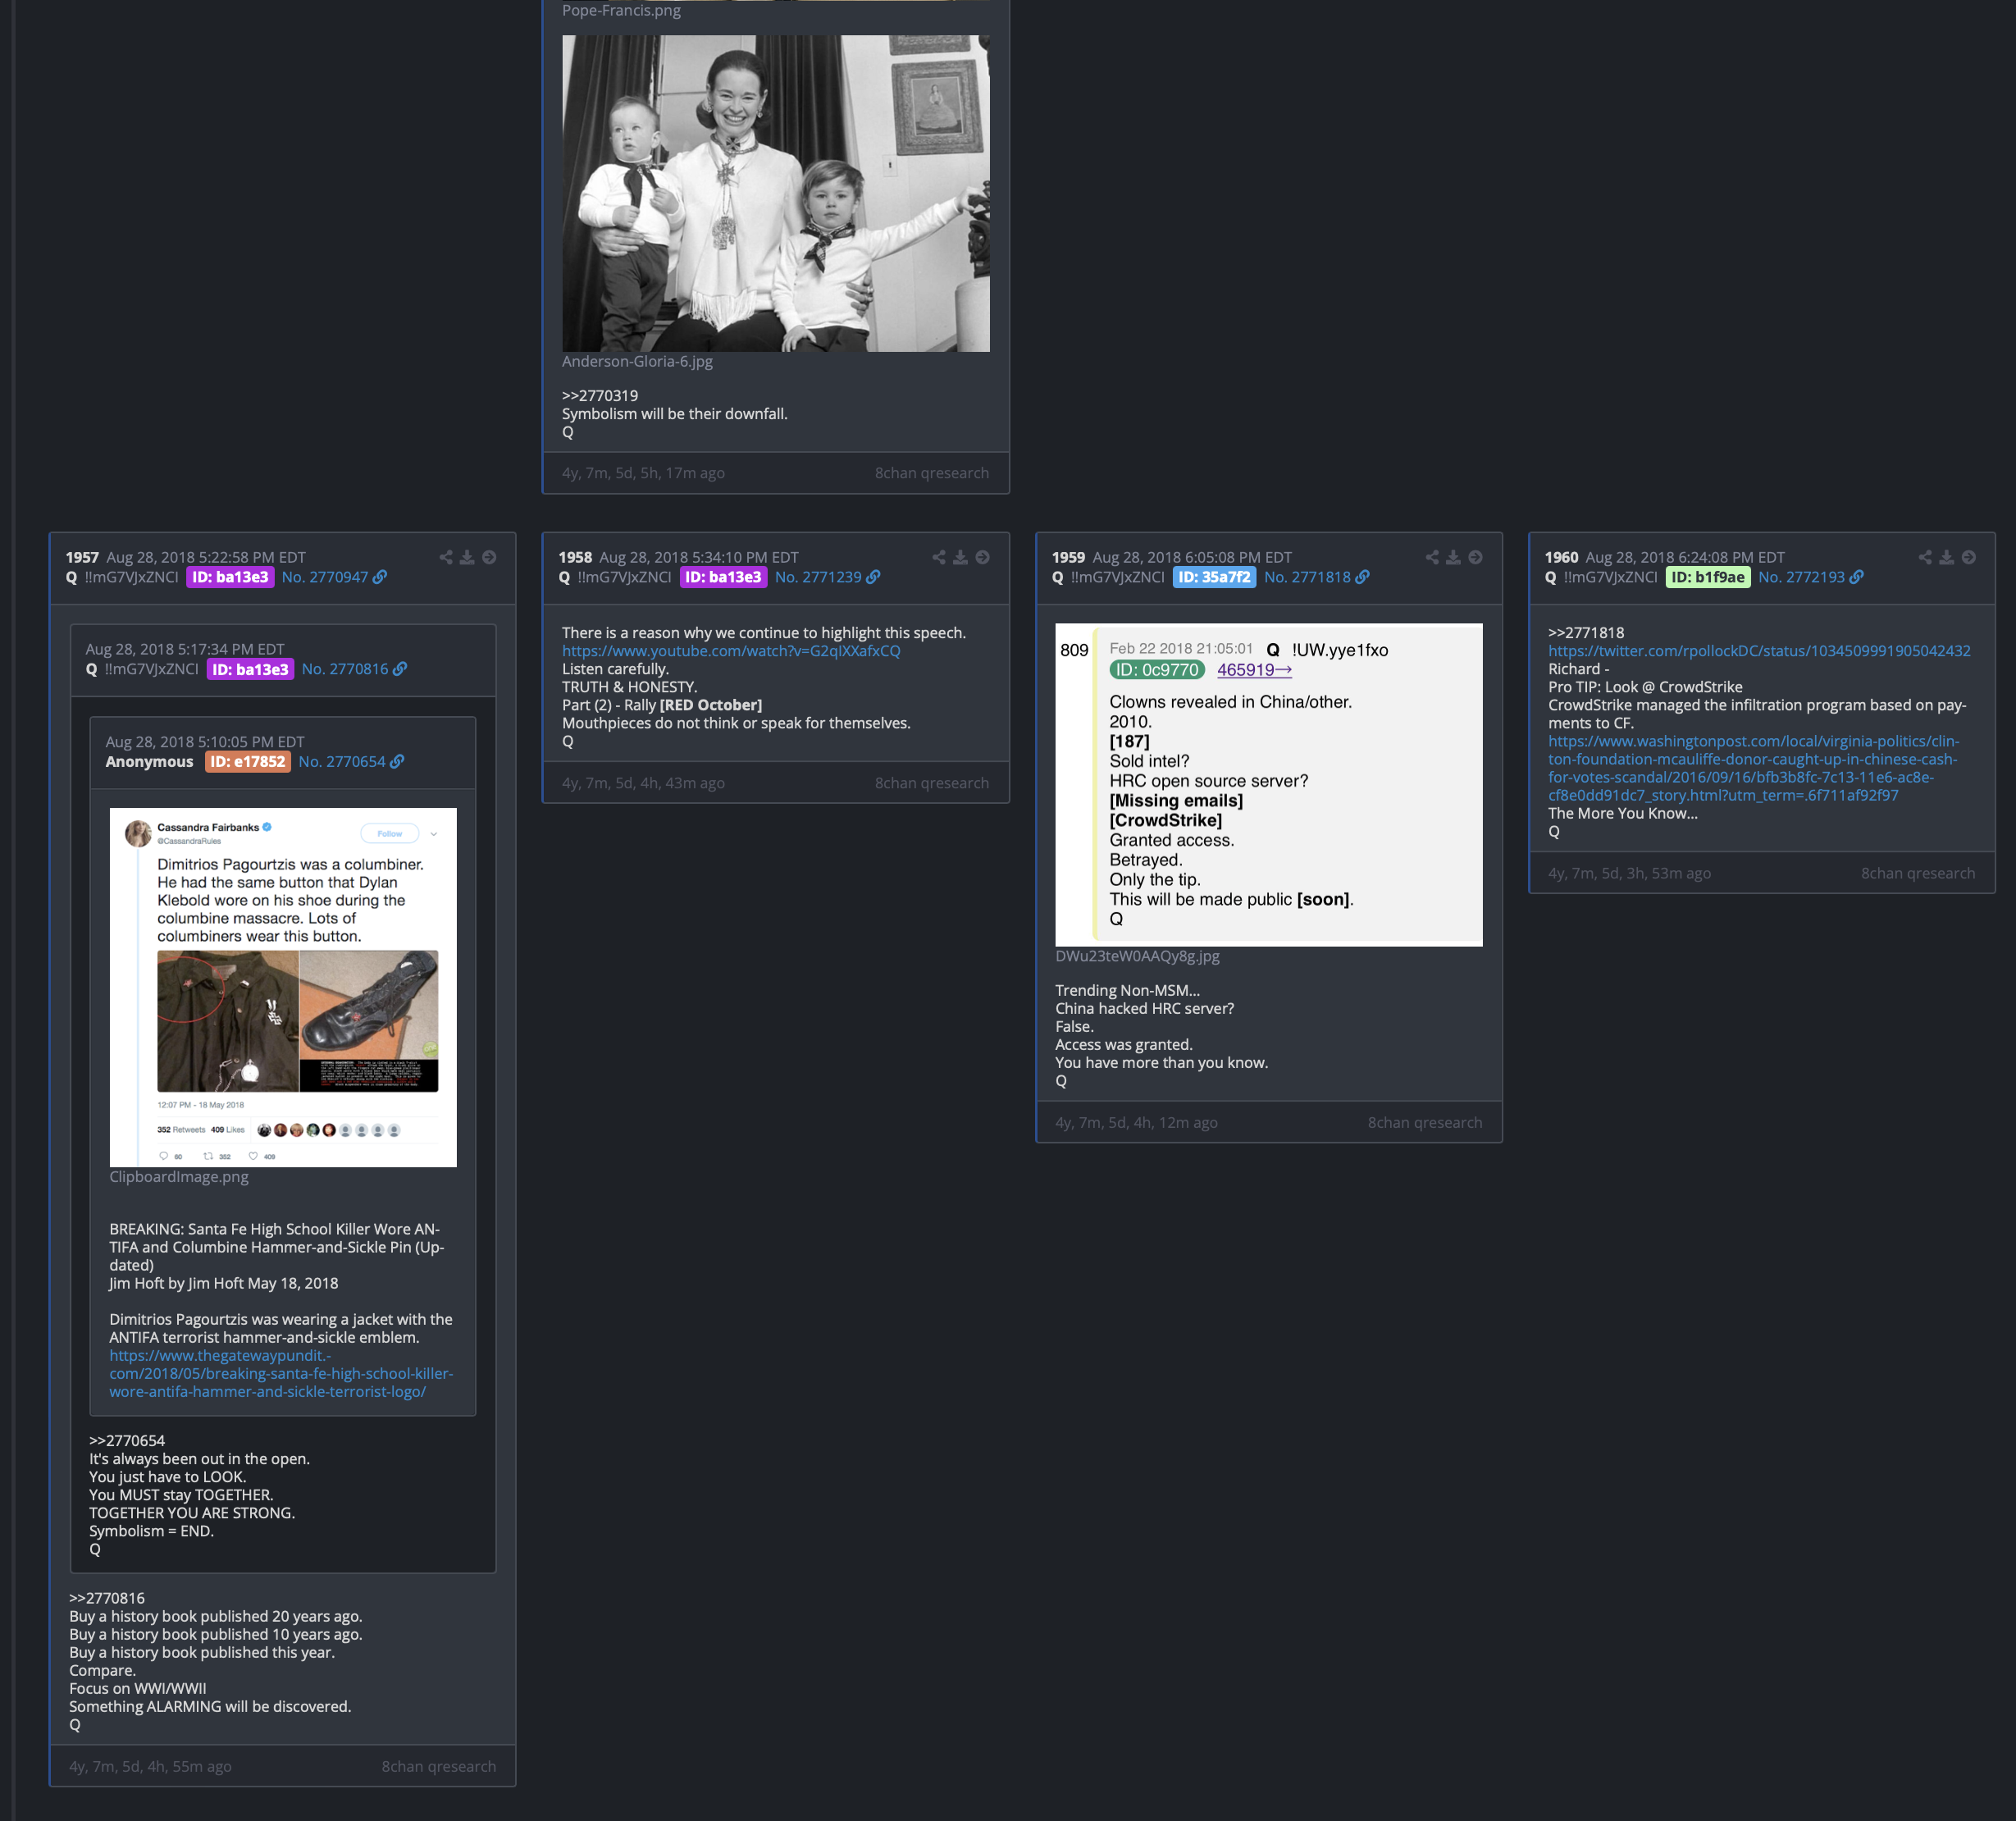Screen dimensions: 2016x1821
Task: Click '4y, 7m, 5d, 4h, 43m ago' timestamp
Action: click(x=643, y=783)
